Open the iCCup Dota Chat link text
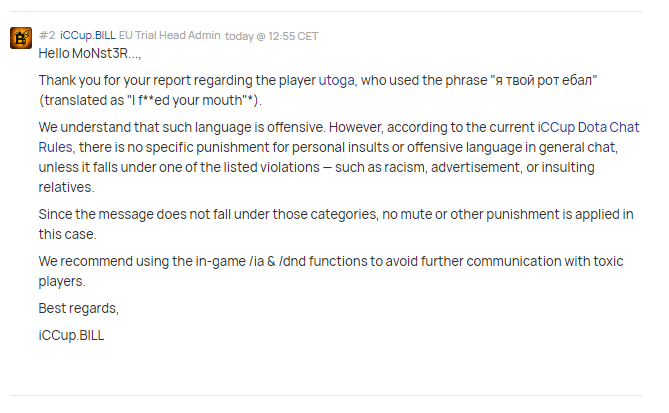This screenshot has height=413, width=669. (x=588, y=127)
